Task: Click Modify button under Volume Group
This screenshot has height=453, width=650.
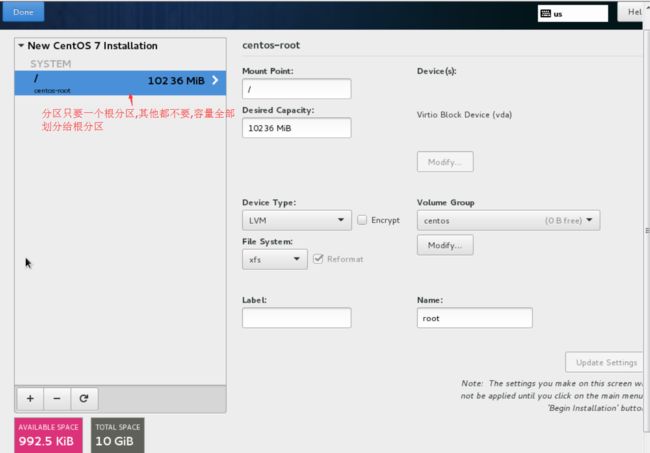Action: pyautogui.click(x=445, y=245)
